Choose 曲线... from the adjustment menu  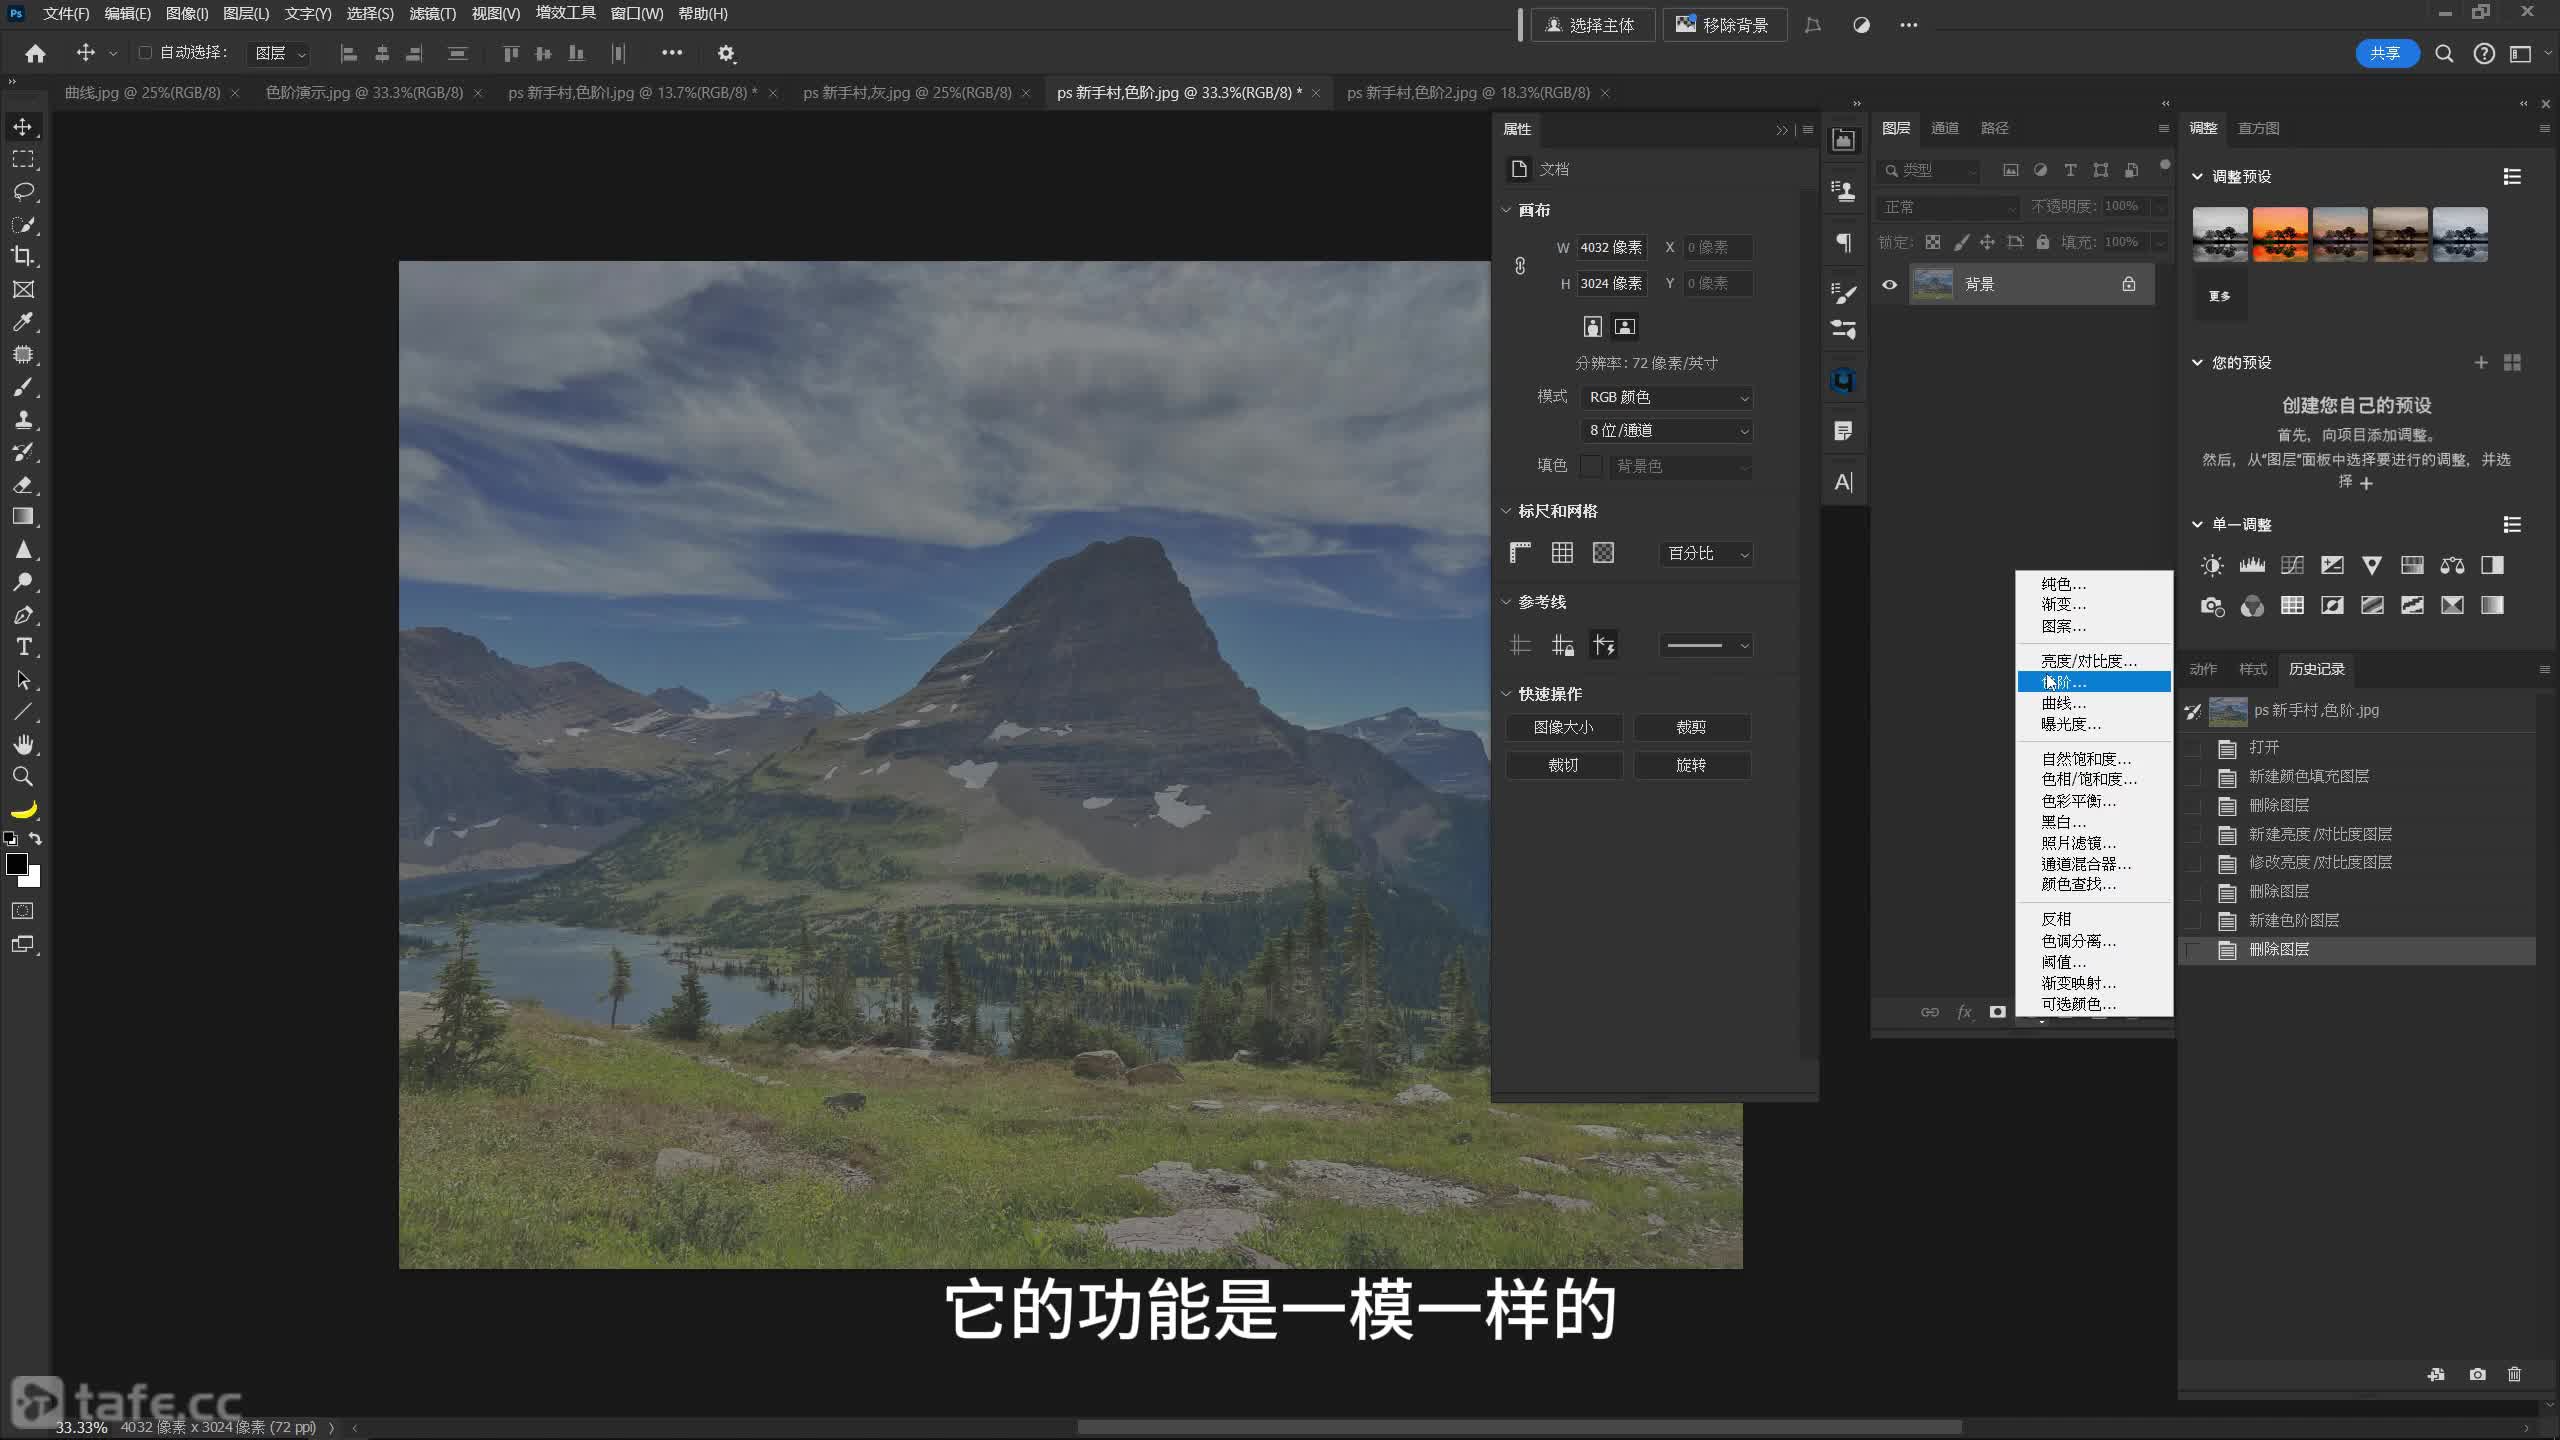click(x=2063, y=703)
